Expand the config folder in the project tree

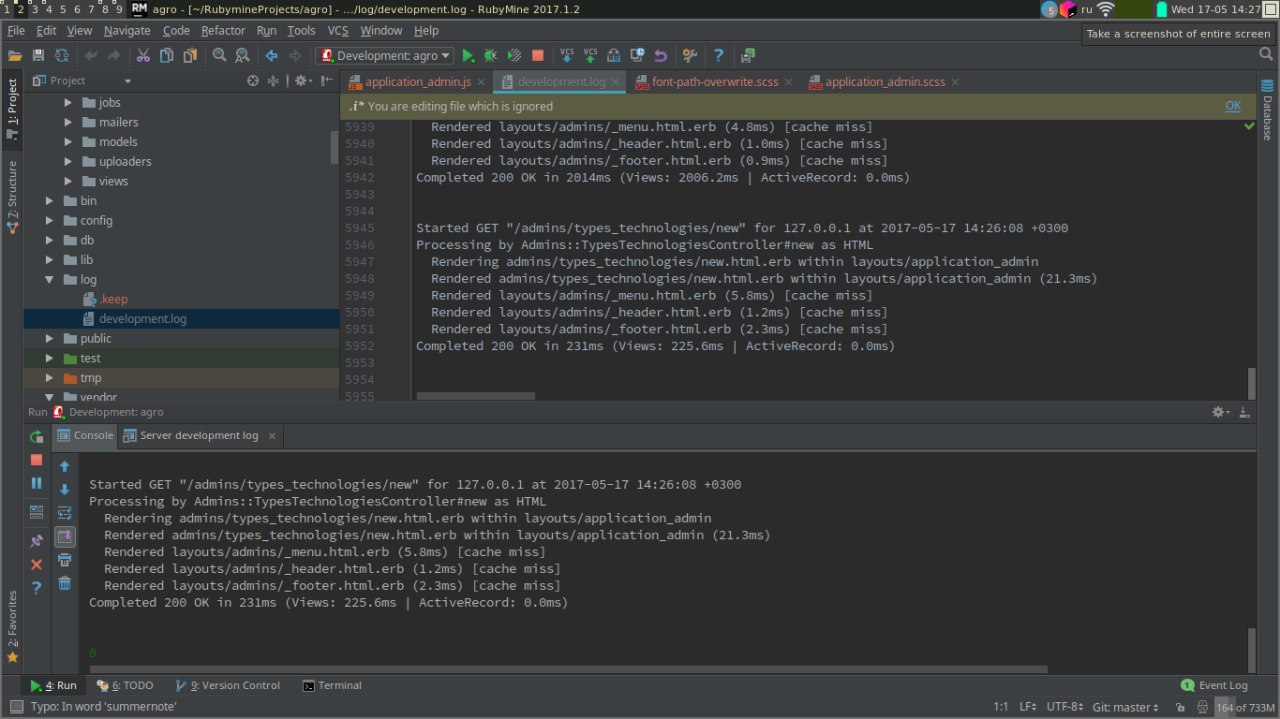click(x=49, y=220)
